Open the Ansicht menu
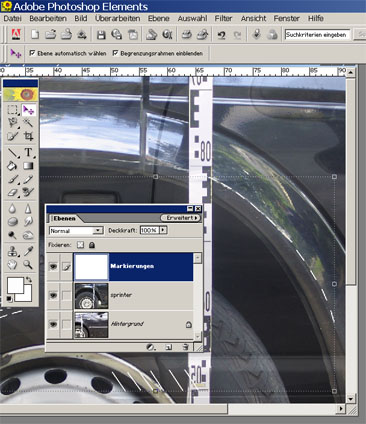The image size is (366, 424). click(x=253, y=18)
